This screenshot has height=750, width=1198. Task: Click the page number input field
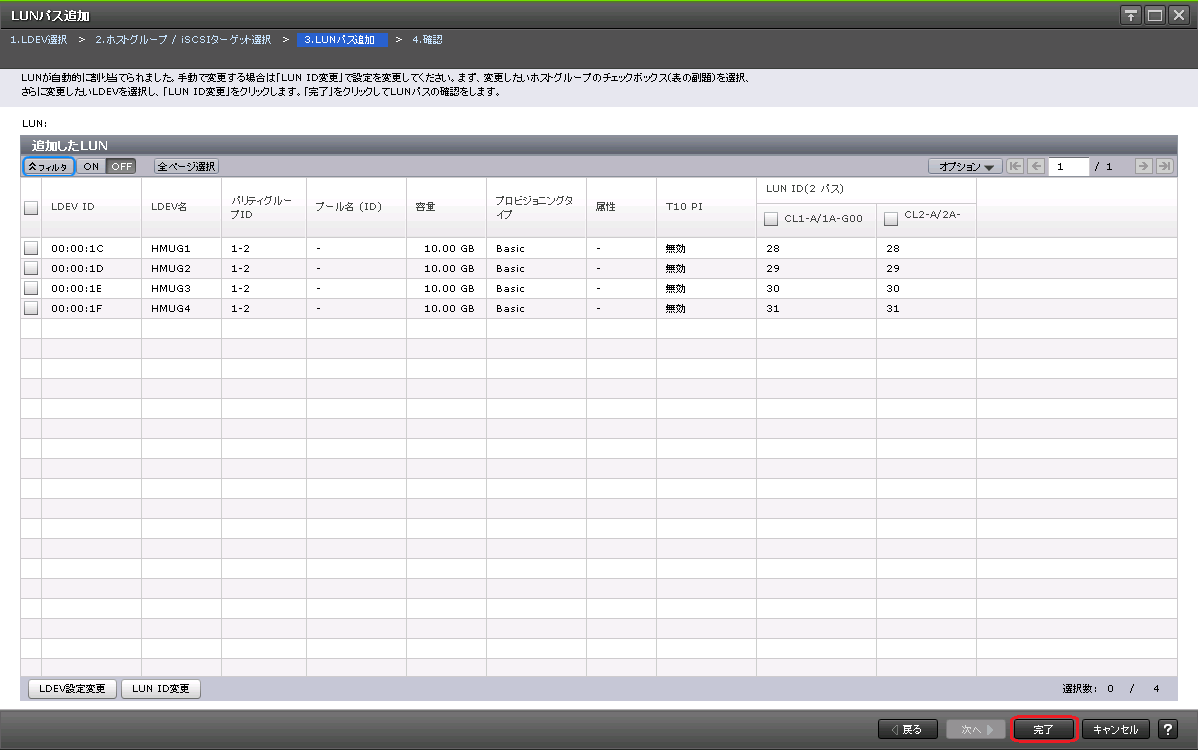(1068, 167)
